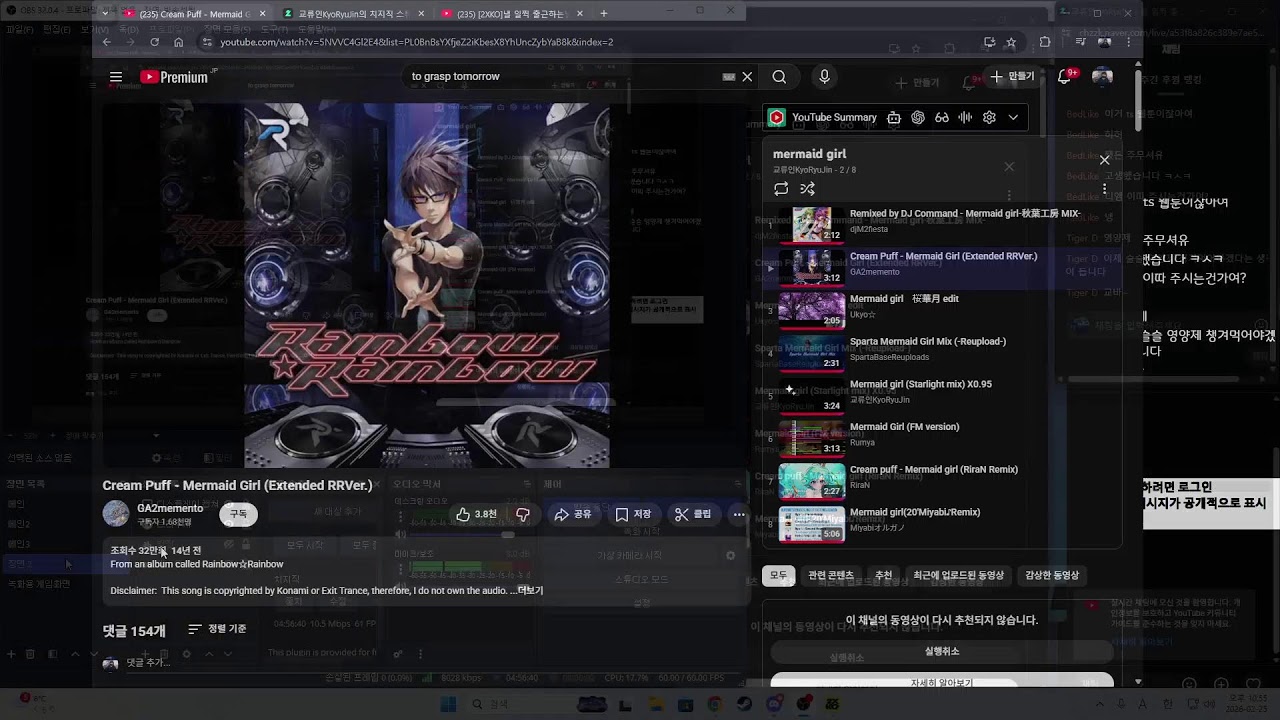Open Steam from the taskbar
1280x720 pixels.
[744, 704]
